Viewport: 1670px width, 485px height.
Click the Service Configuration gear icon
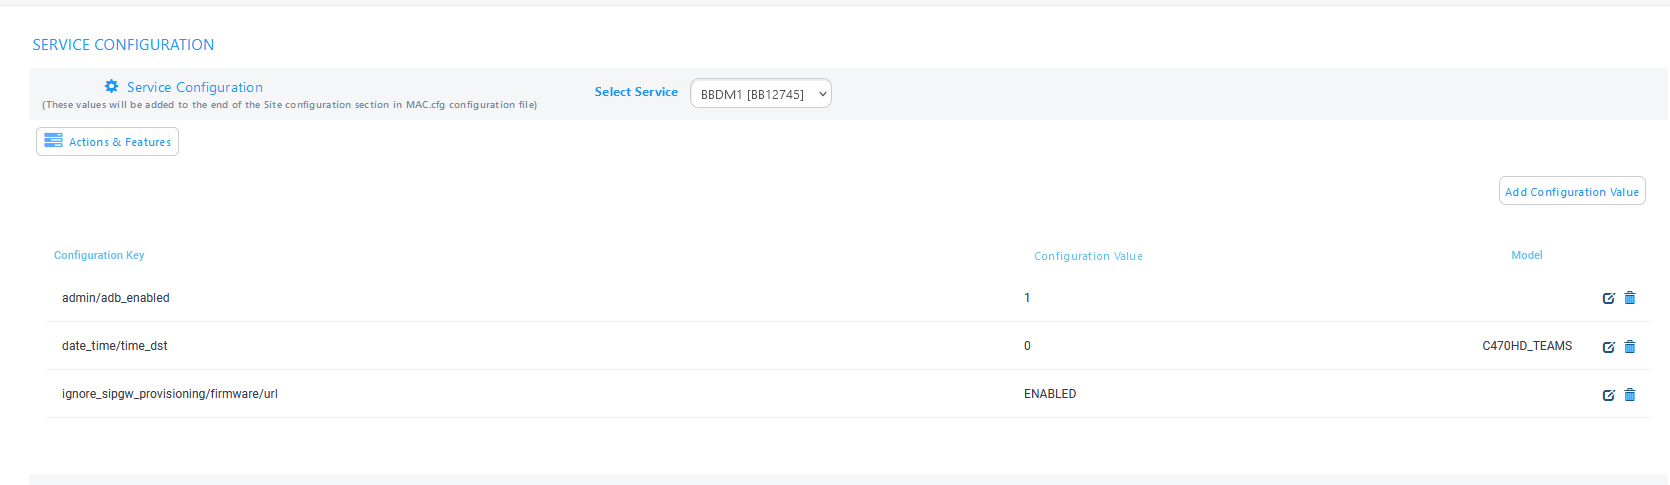pyautogui.click(x=111, y=87)
